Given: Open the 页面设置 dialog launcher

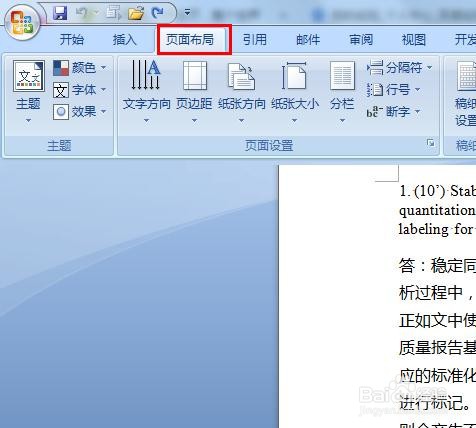Looking at the screenshot, I should (431, 143).
